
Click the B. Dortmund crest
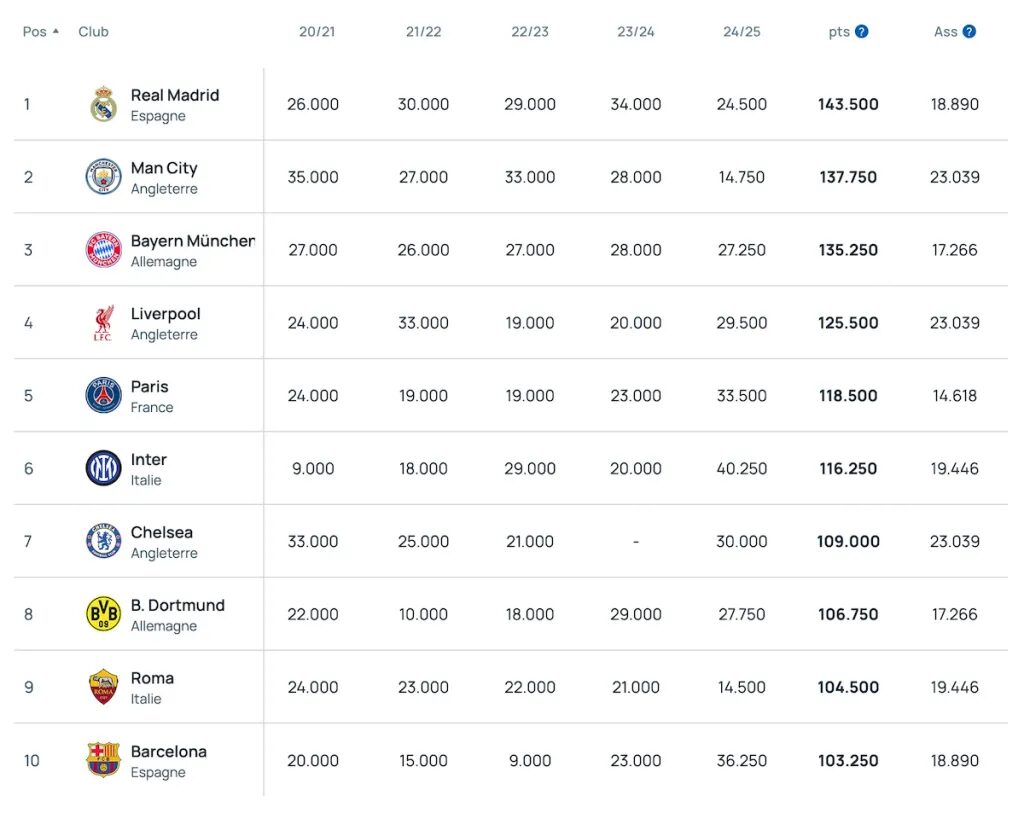[x=103, y=614]
